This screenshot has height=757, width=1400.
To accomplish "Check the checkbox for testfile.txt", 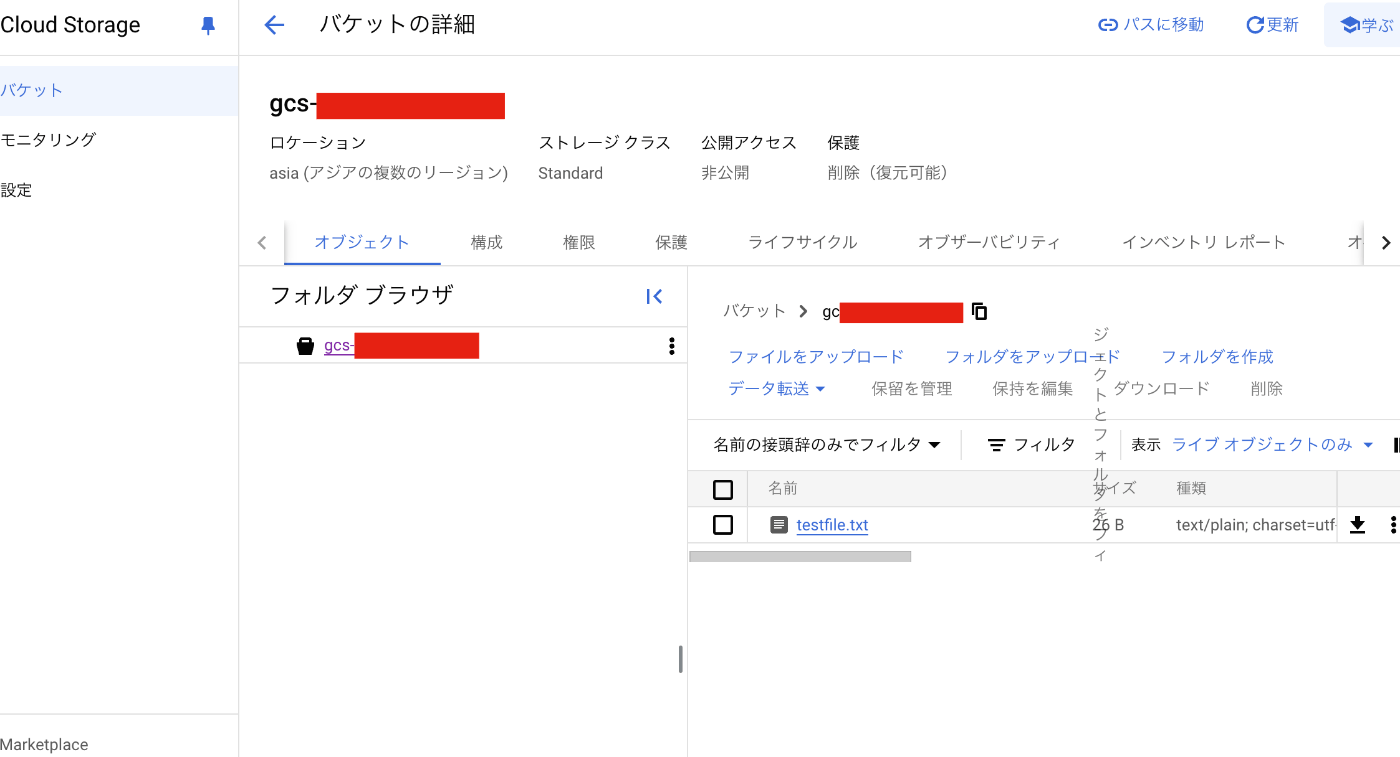I will pos(723,524).
